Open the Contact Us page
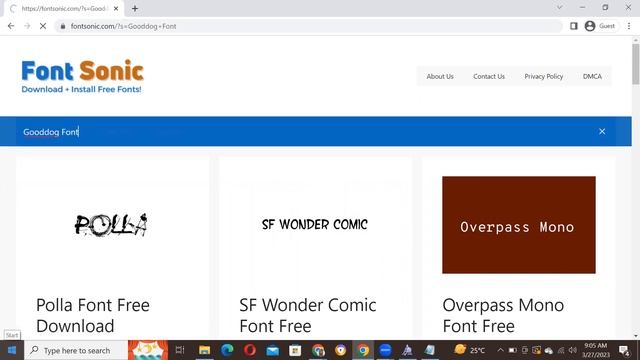 click(489, 76)
